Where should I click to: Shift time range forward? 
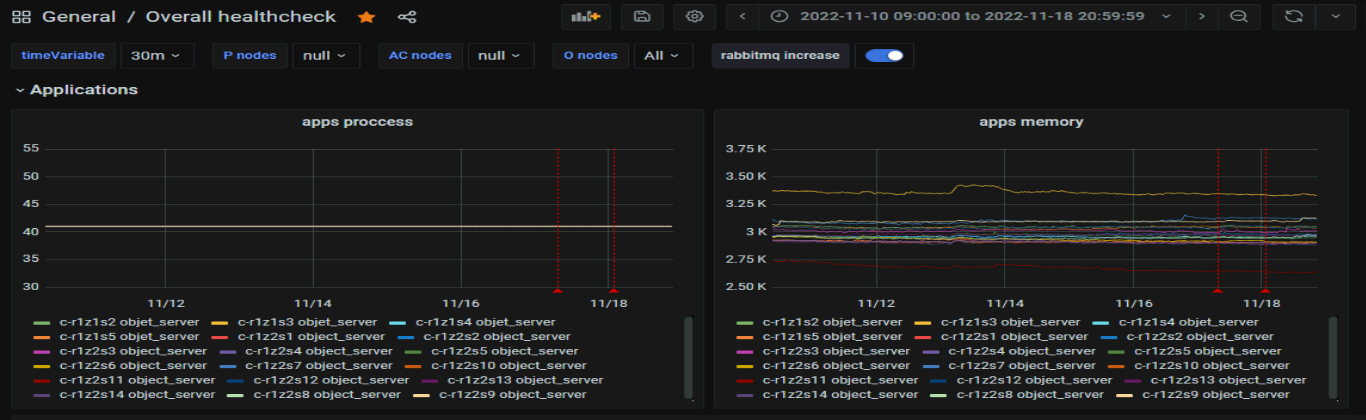pyautogui.click(x=1201, y=17)
